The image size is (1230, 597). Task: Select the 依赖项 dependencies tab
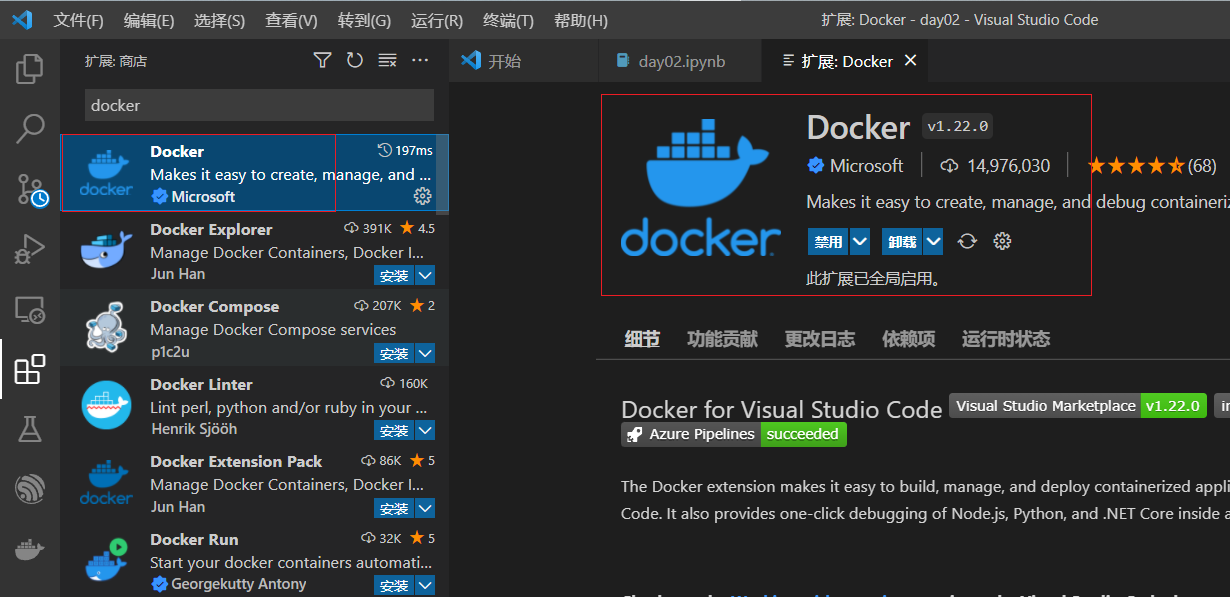tap(908, 339)
